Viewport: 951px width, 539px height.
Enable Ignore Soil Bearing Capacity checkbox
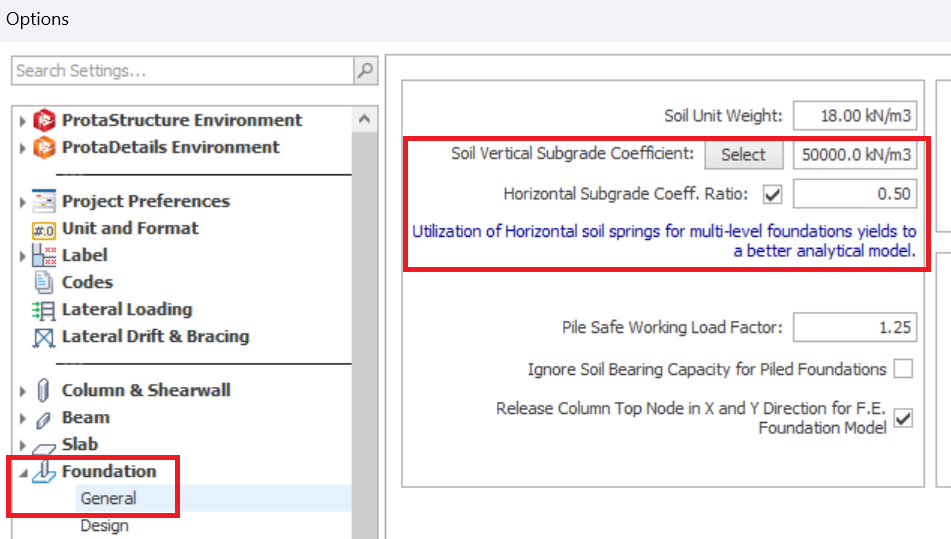(x=903, y=369)
